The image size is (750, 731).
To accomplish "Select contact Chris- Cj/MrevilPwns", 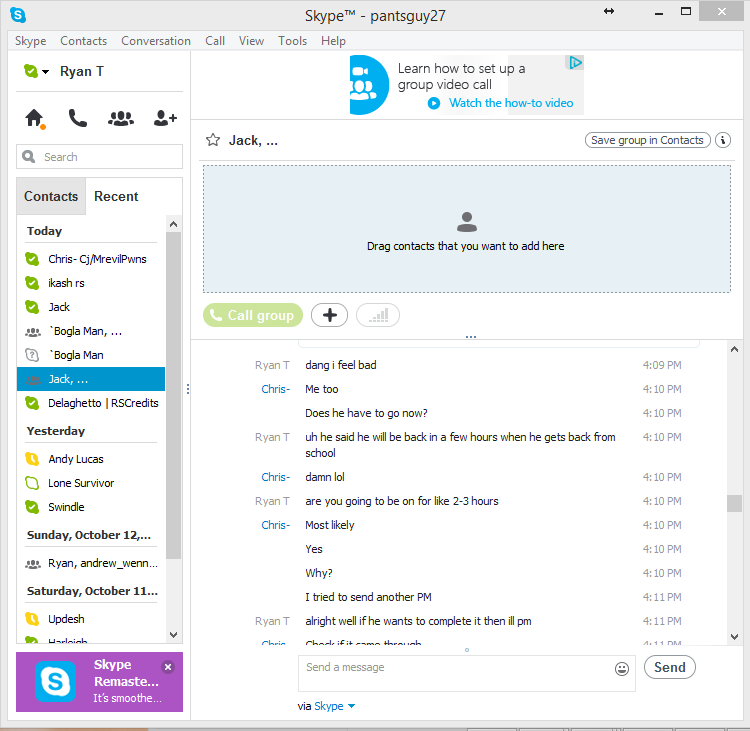I will (x=91, y=259).
